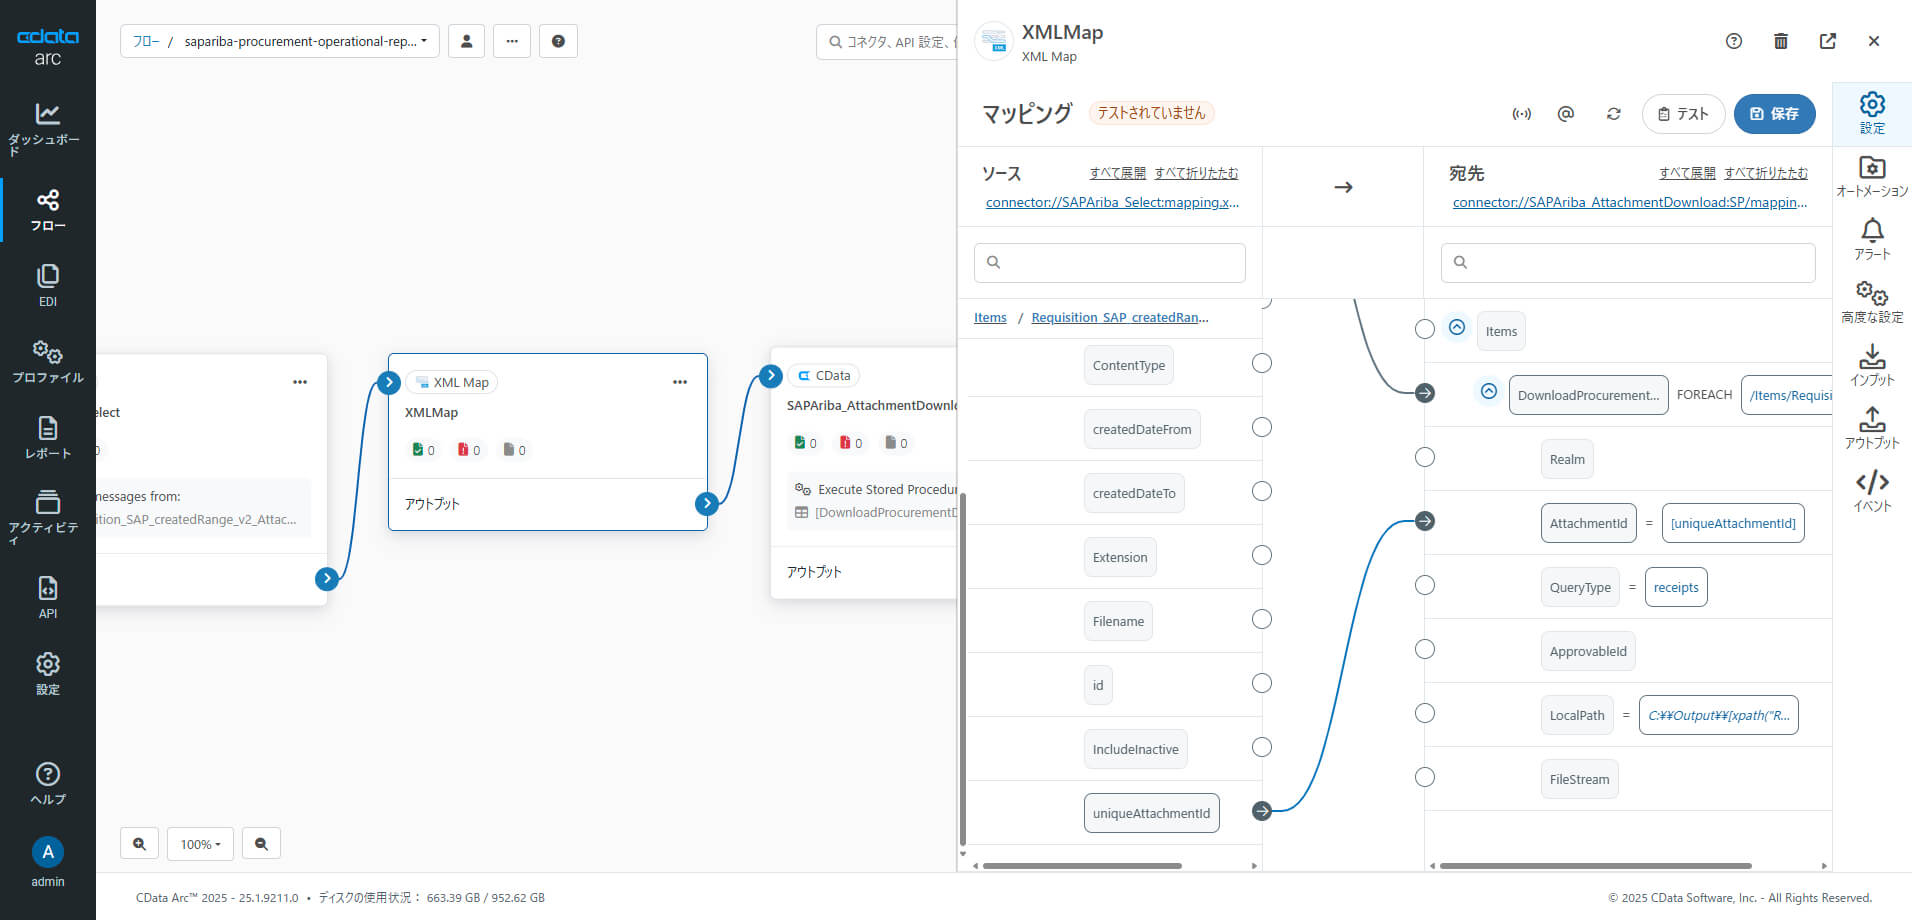Select the IncludeInactive source connection point
1912x920 pixels.
[1262, 747]
